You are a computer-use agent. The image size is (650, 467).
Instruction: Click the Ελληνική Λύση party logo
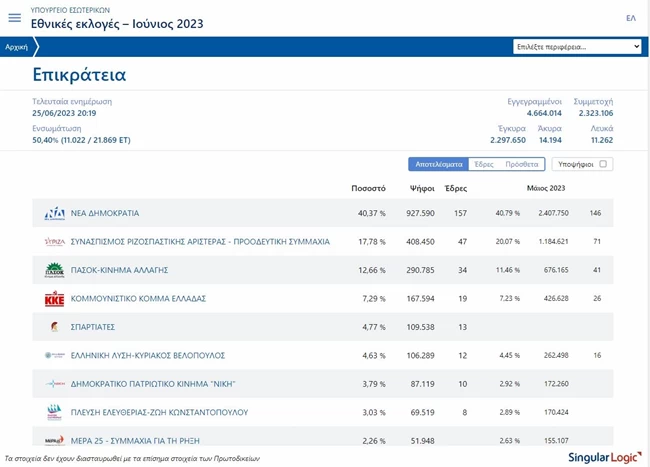click(x=54, y=355)
